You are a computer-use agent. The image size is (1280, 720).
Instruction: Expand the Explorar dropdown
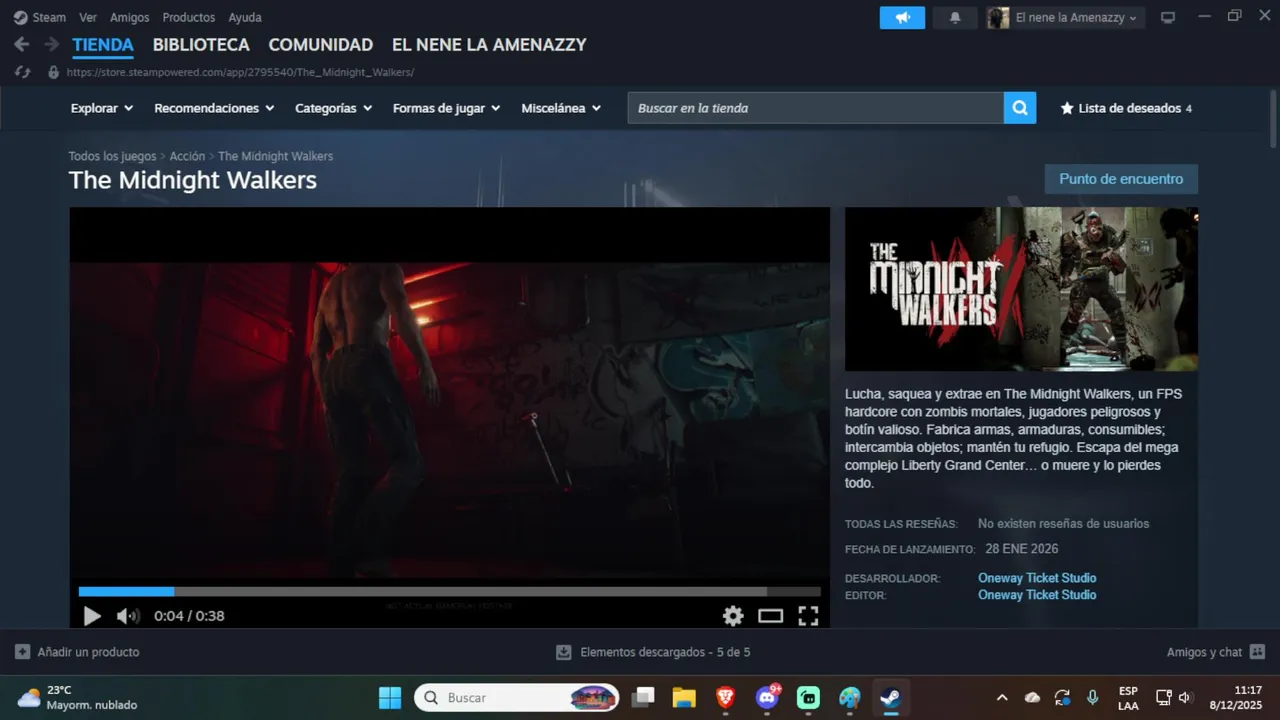tap(102, 108)
